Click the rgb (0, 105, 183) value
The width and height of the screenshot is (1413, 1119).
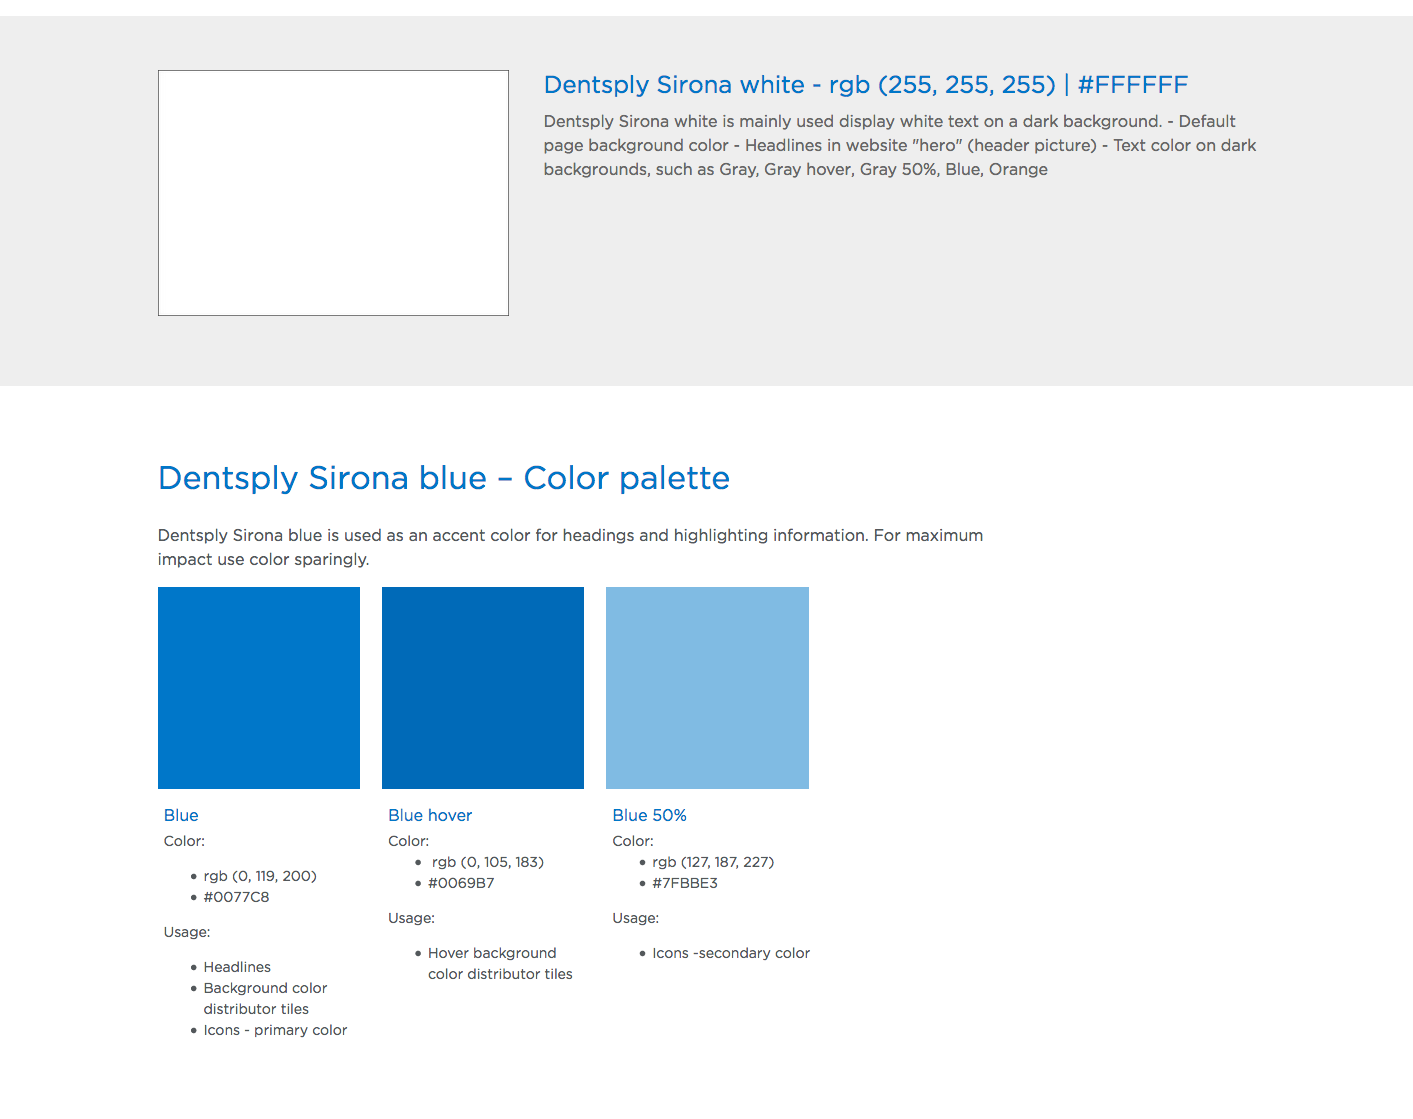[488, 862]
